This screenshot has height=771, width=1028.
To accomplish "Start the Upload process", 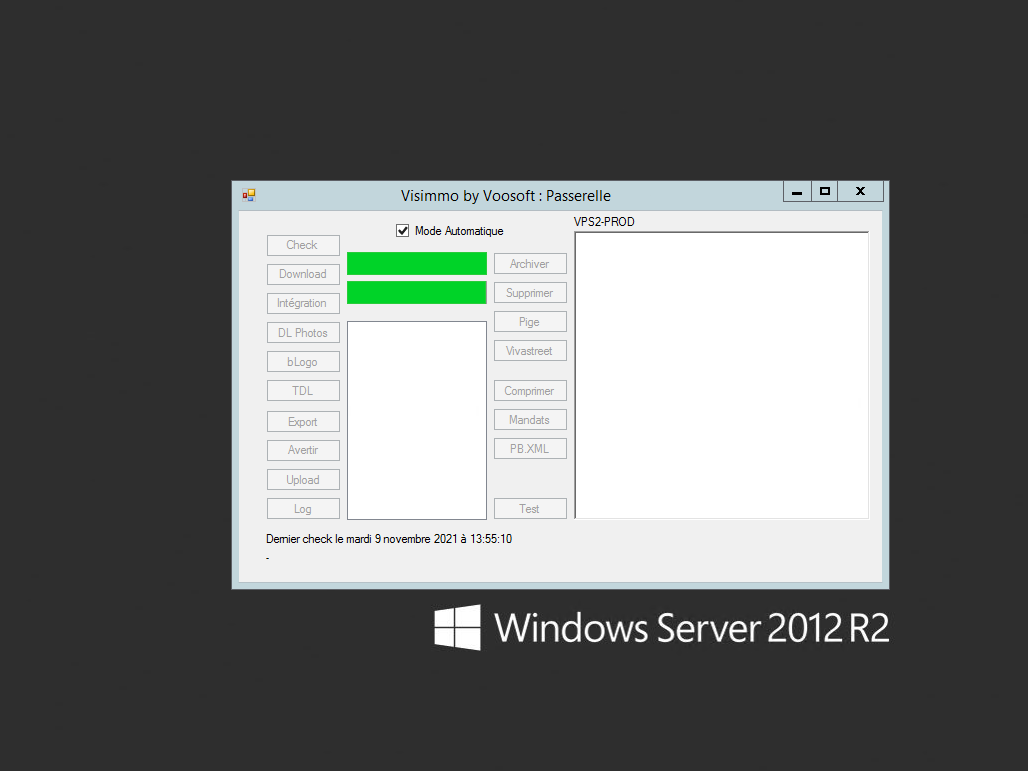I will click(x=303, y=479).
